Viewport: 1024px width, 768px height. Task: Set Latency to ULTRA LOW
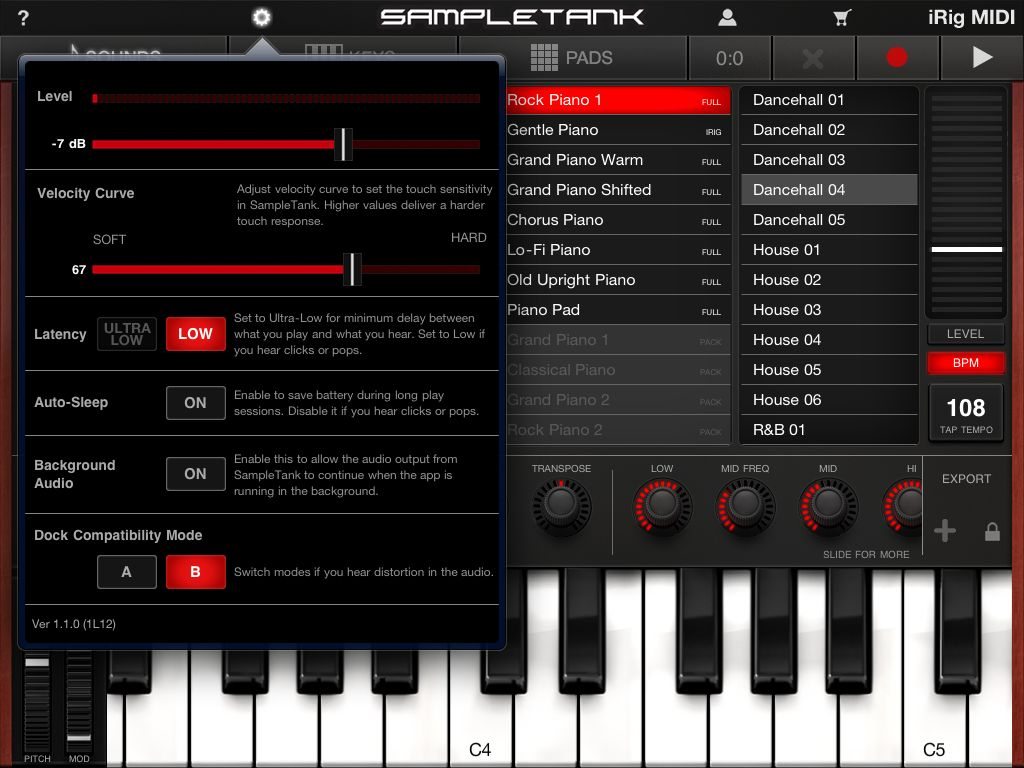coord(127,334)
